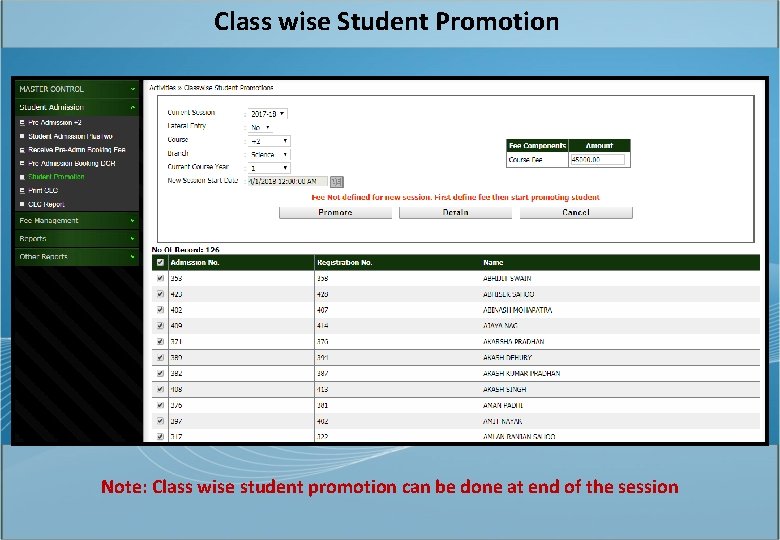
Task: Click the bullet icon beside Print CLC
Action: pyautogui.click(x=22, y=190)
